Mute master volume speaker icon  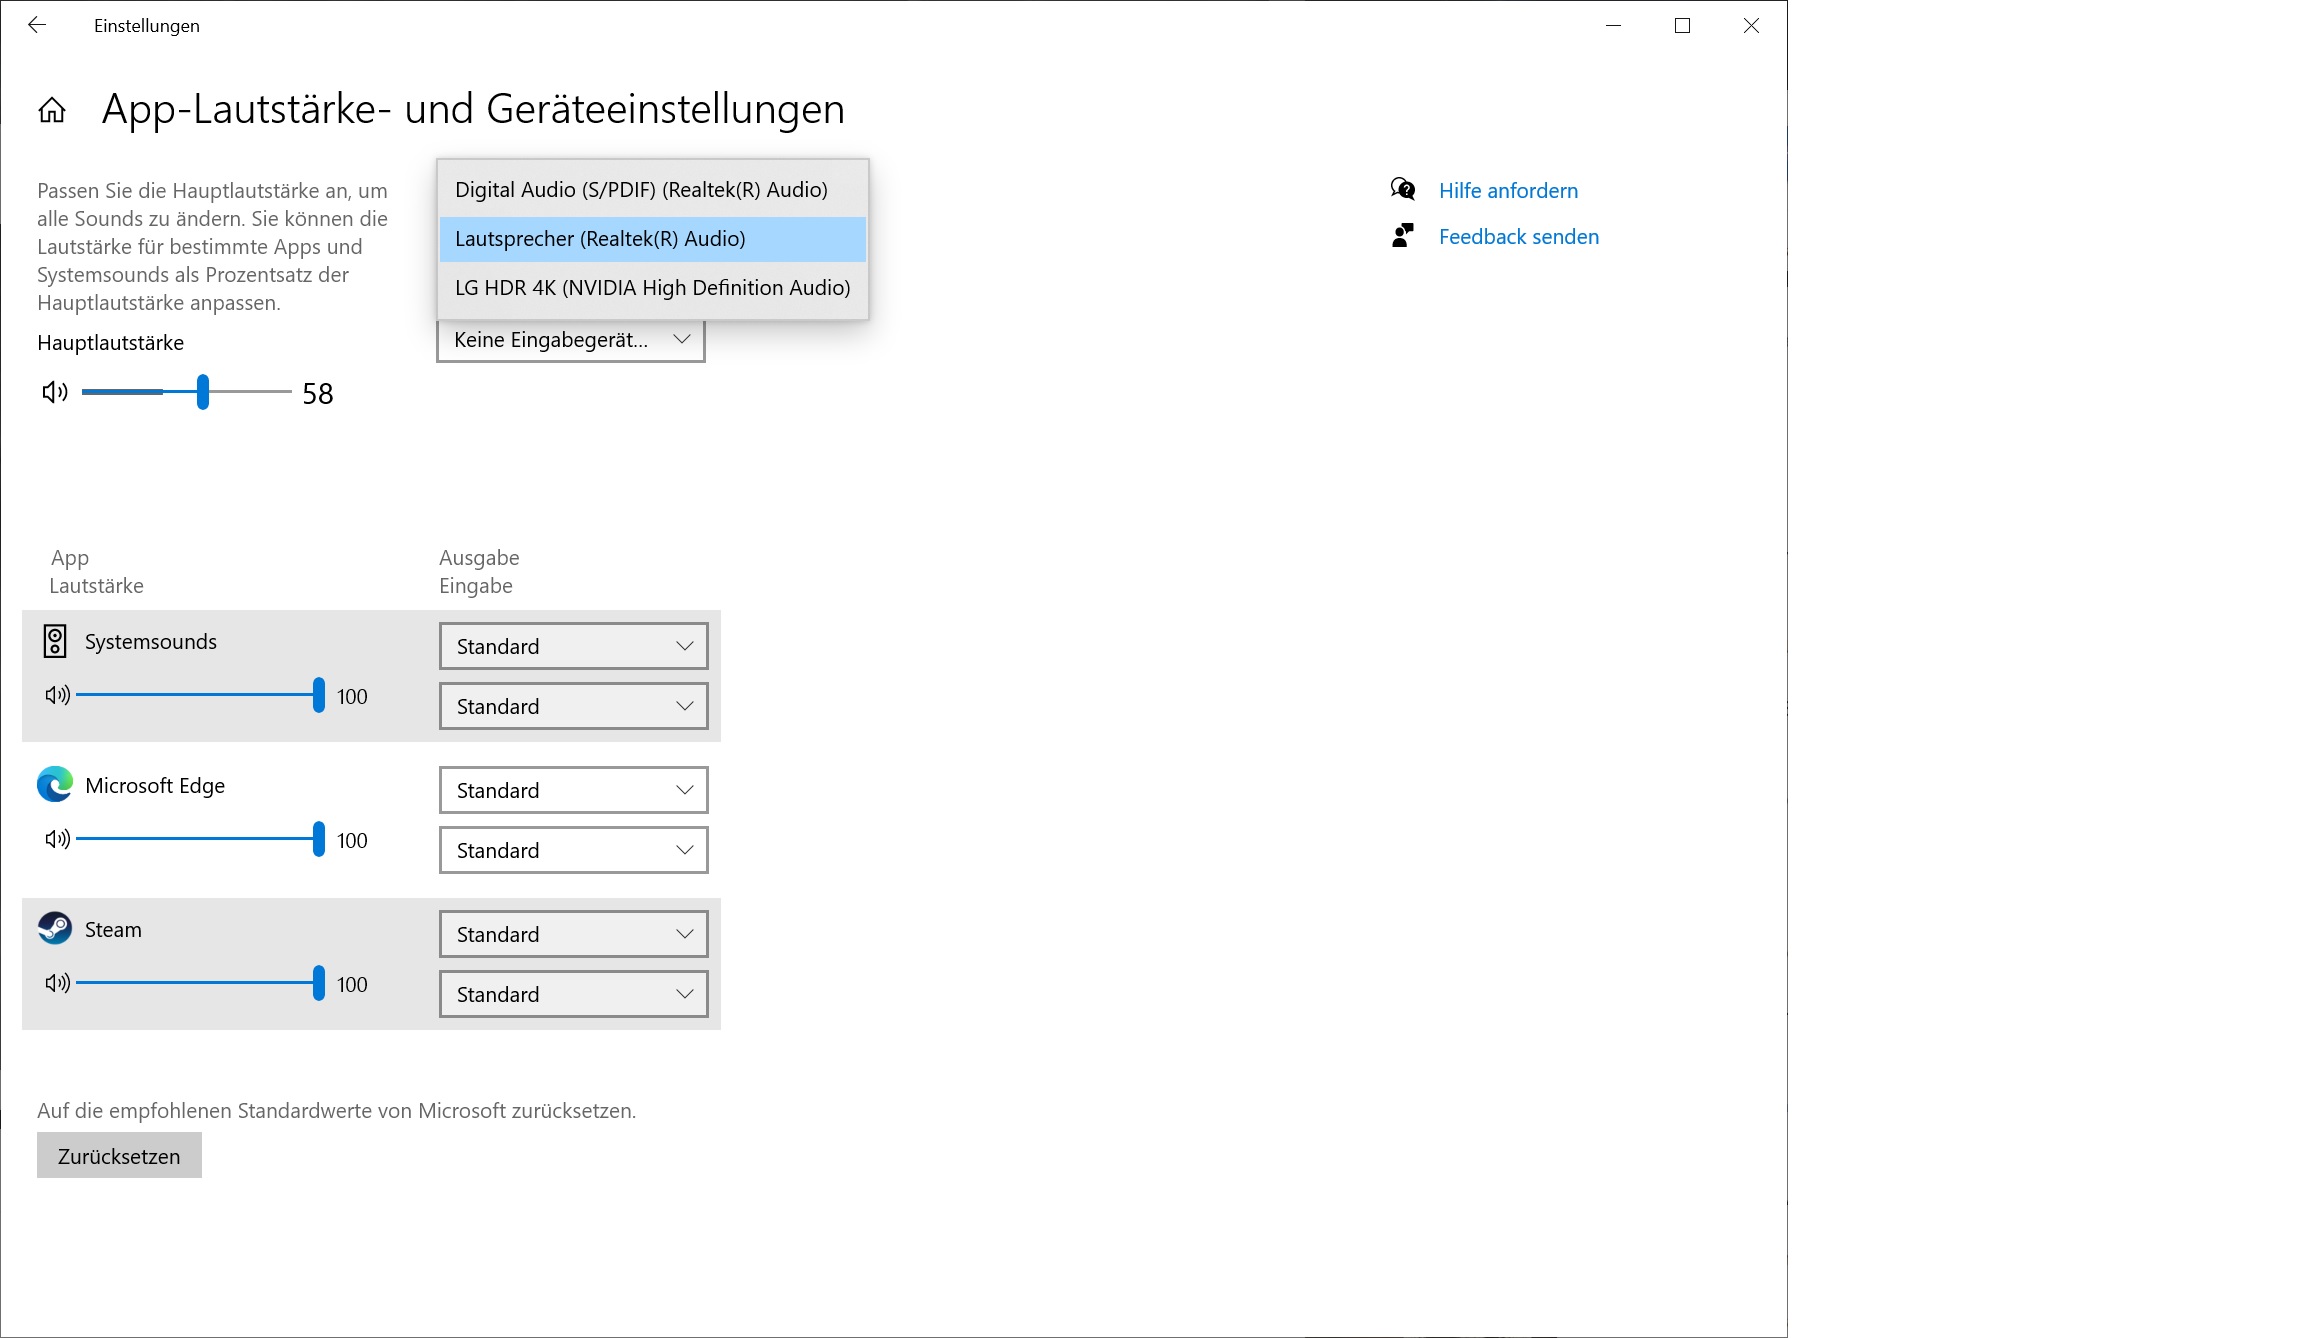[x=55, y=392]
